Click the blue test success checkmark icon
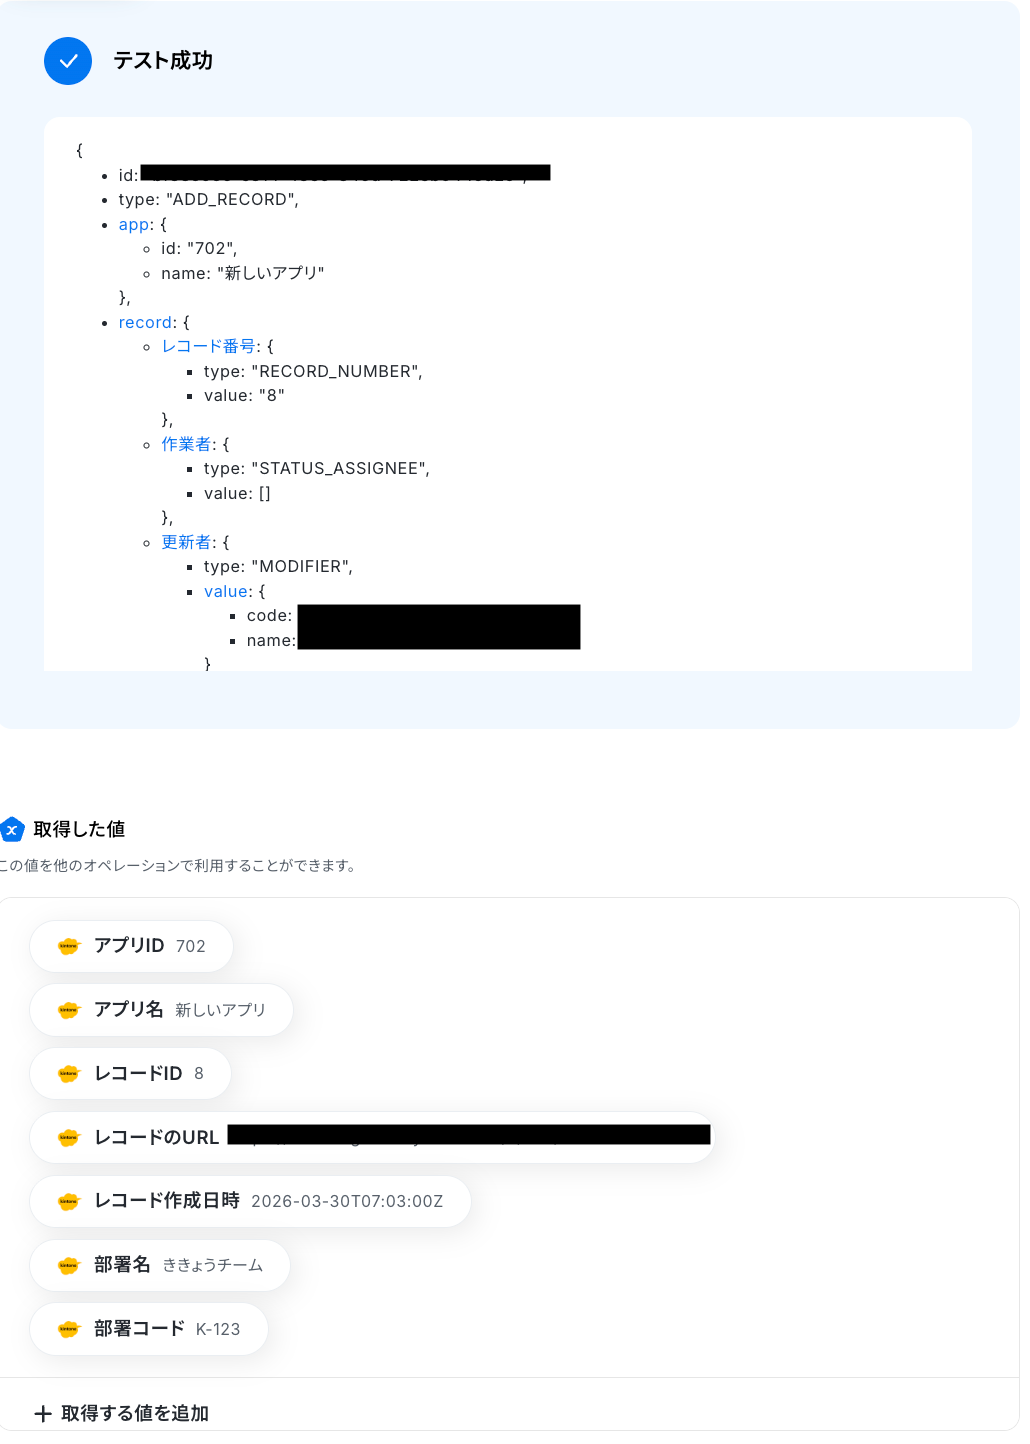 coord(68,61)
